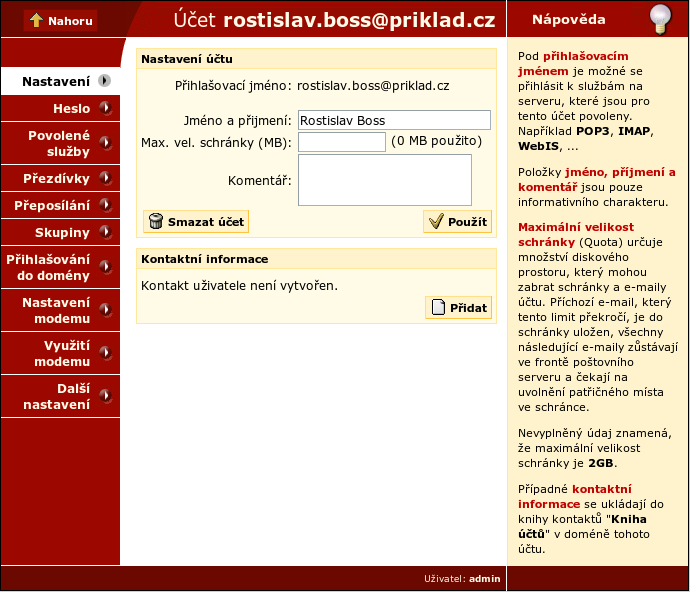The image size is (690, 592).
Task: Click the blank page icon on Přidat
Action: pyautogui.click(x=438, y=307)
